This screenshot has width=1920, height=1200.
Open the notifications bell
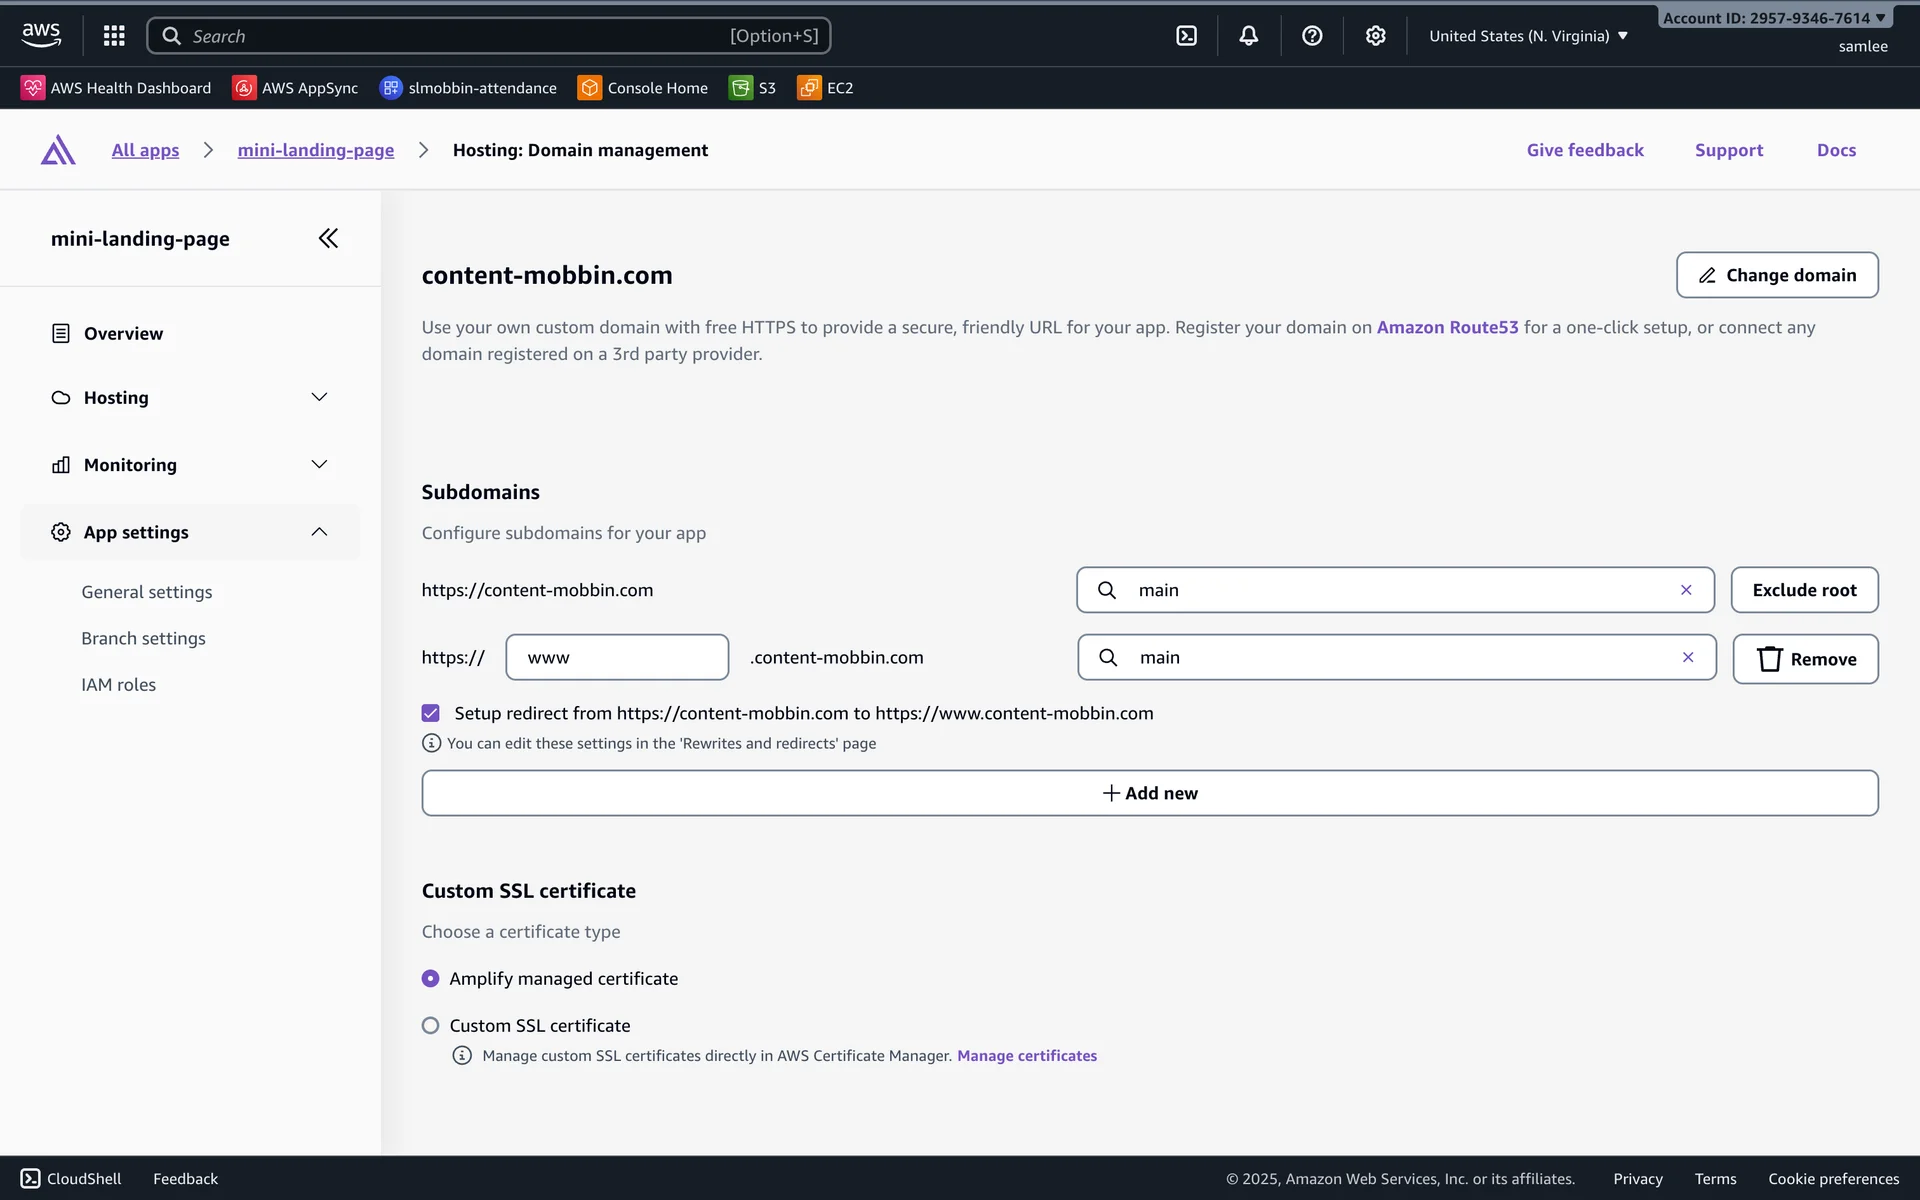(1249, 36)
